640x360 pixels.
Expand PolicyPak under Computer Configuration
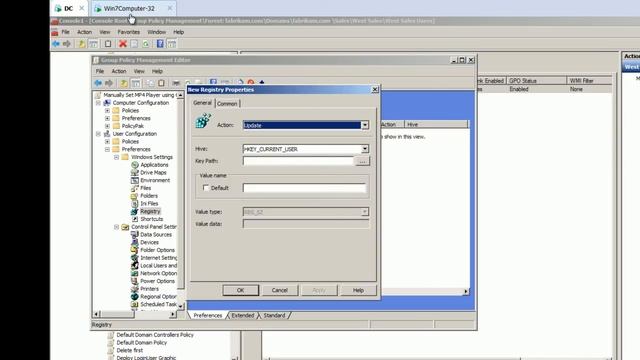click(x=107, y=126)
